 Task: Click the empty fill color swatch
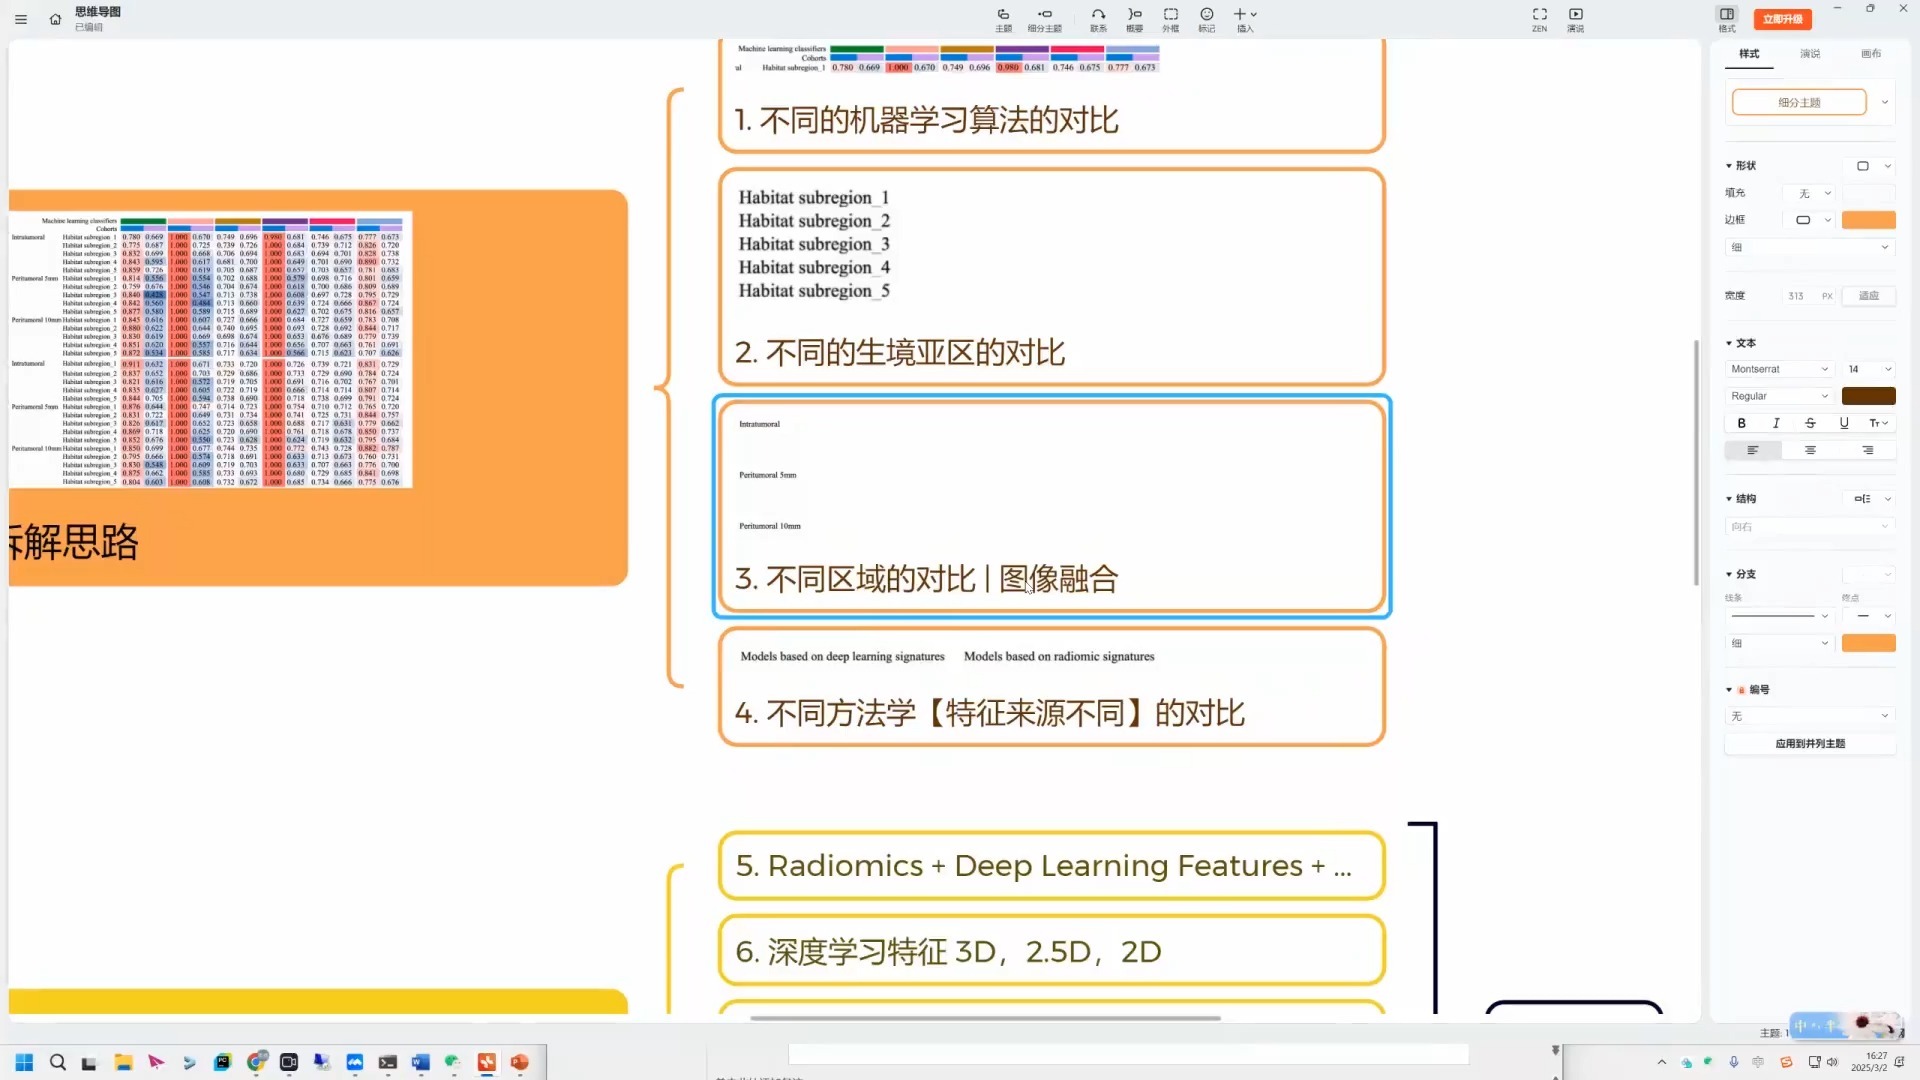[x=1869, y=193]
